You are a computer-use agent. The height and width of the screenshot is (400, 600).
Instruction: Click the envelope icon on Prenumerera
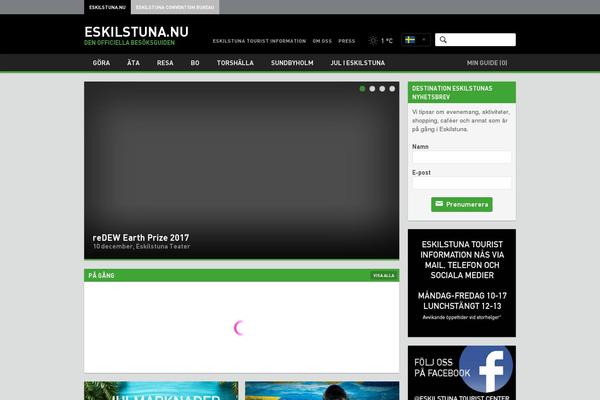[439, 204]
